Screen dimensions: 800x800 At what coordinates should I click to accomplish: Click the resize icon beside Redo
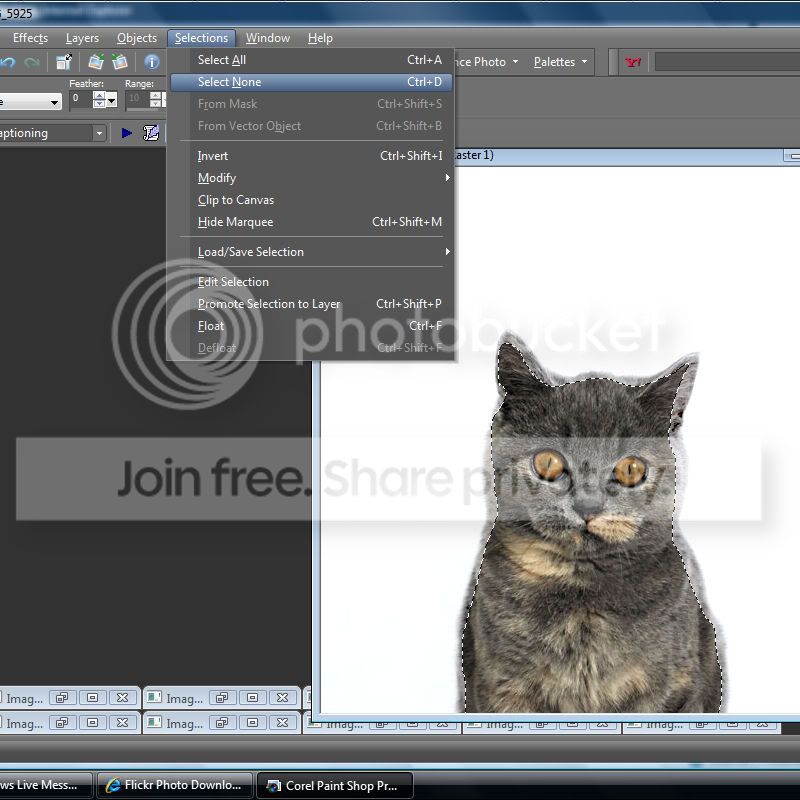[63, 62]
